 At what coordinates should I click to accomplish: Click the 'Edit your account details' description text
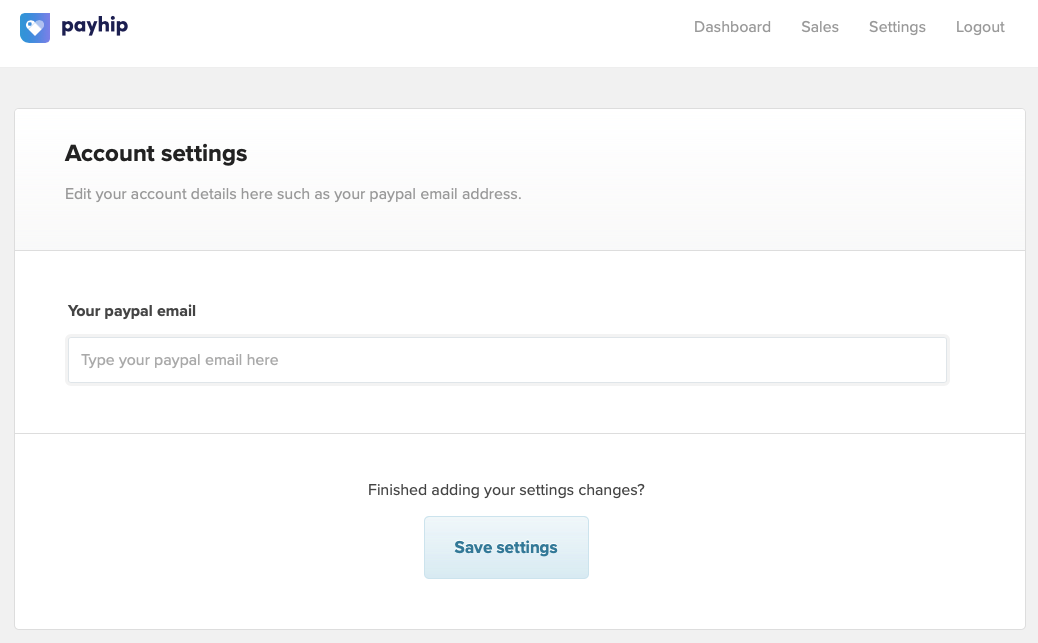[293, 194]
